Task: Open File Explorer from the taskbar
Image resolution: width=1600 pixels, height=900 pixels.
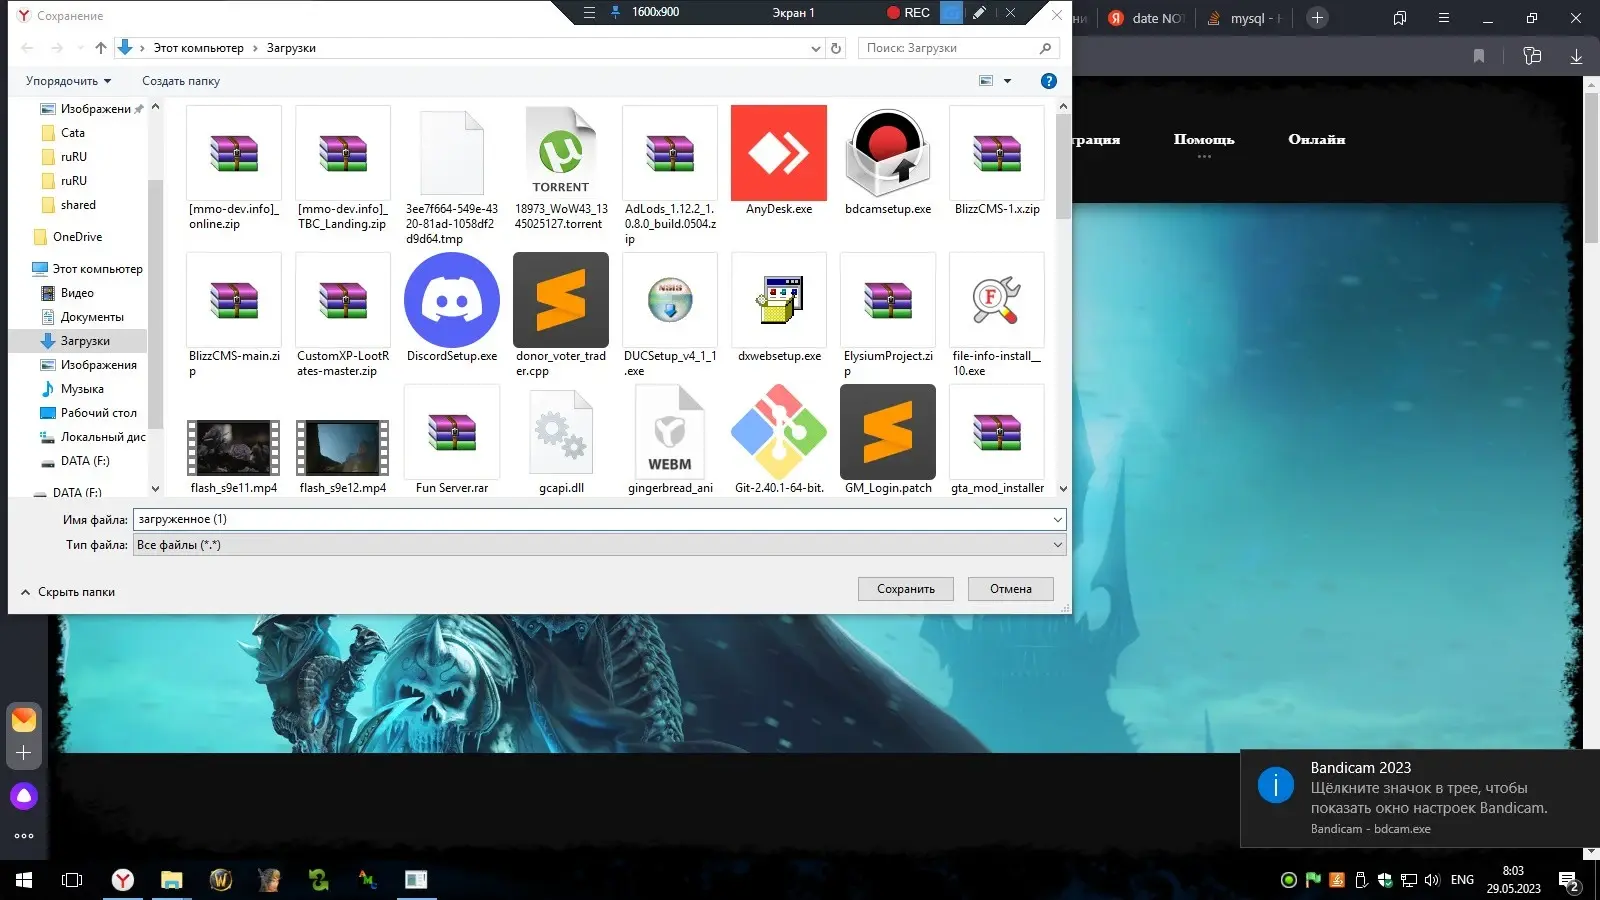Action: point(172,880)
